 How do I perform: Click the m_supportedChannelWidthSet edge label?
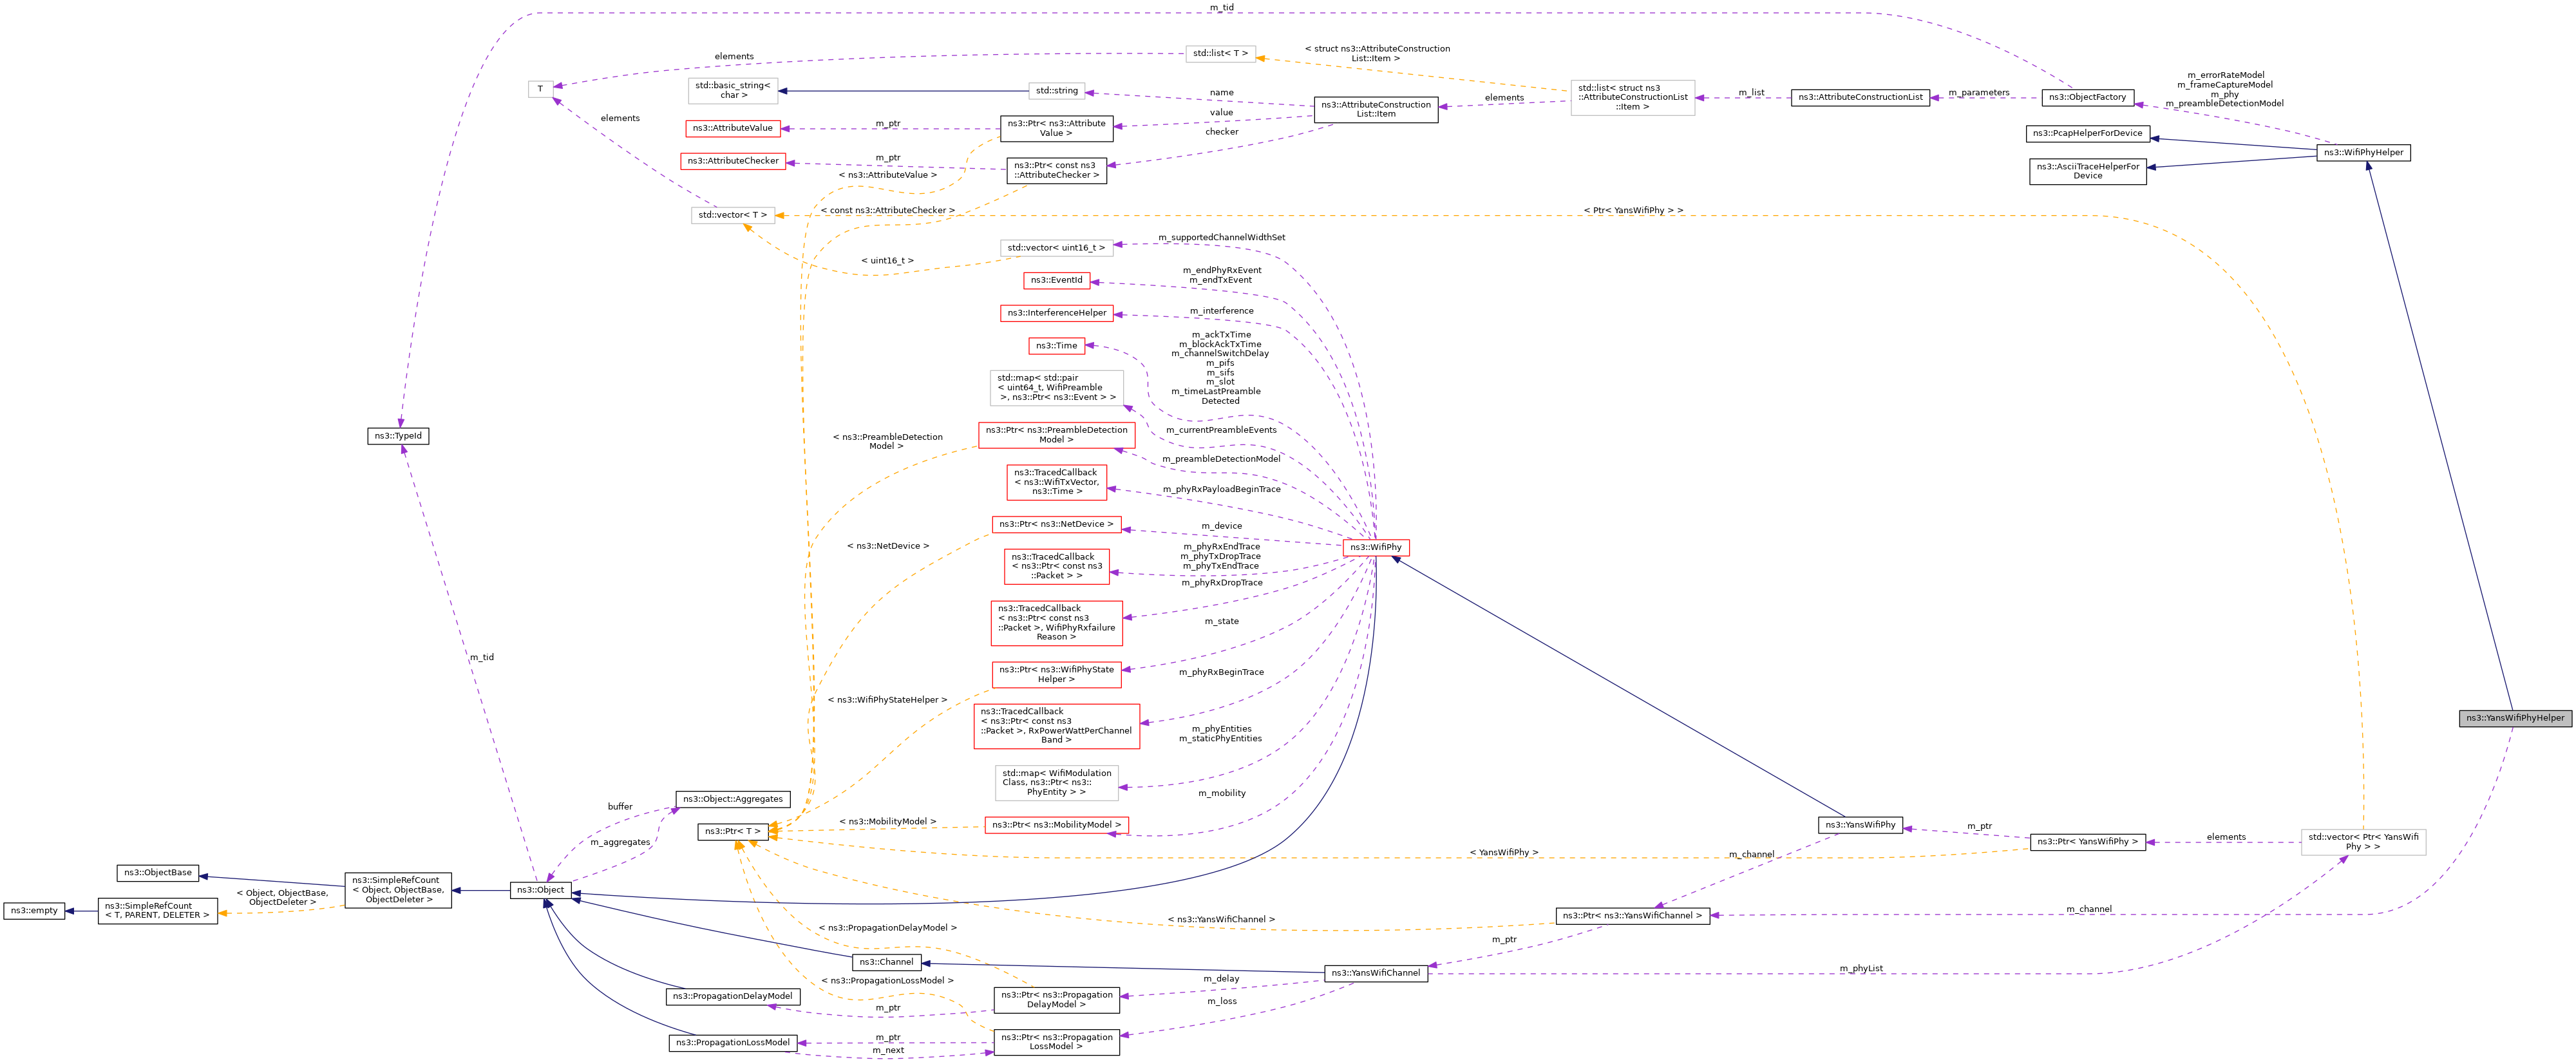click(x=1222, y=238)
